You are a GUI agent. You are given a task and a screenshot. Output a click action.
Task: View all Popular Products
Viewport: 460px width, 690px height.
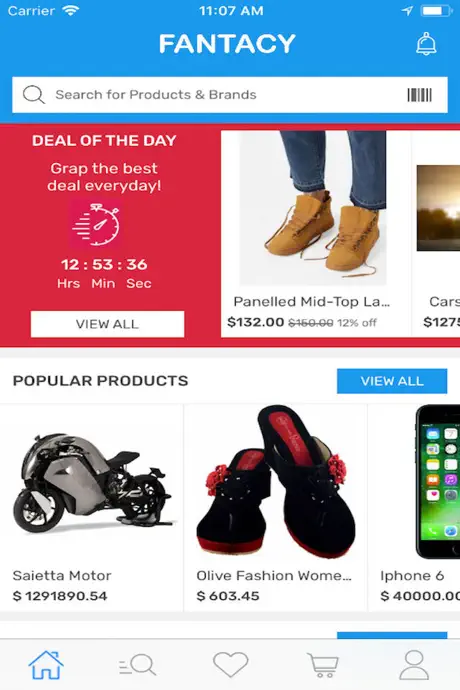392,381
